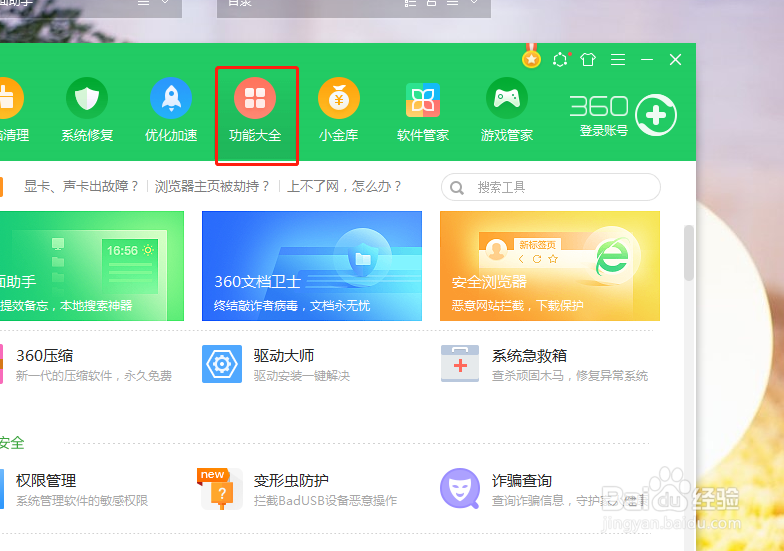Image resolution: width=784 pixels, height=551 pixels.
Task: Click the vertical scrollbar thumb
Action: click(x=689, y=253)
